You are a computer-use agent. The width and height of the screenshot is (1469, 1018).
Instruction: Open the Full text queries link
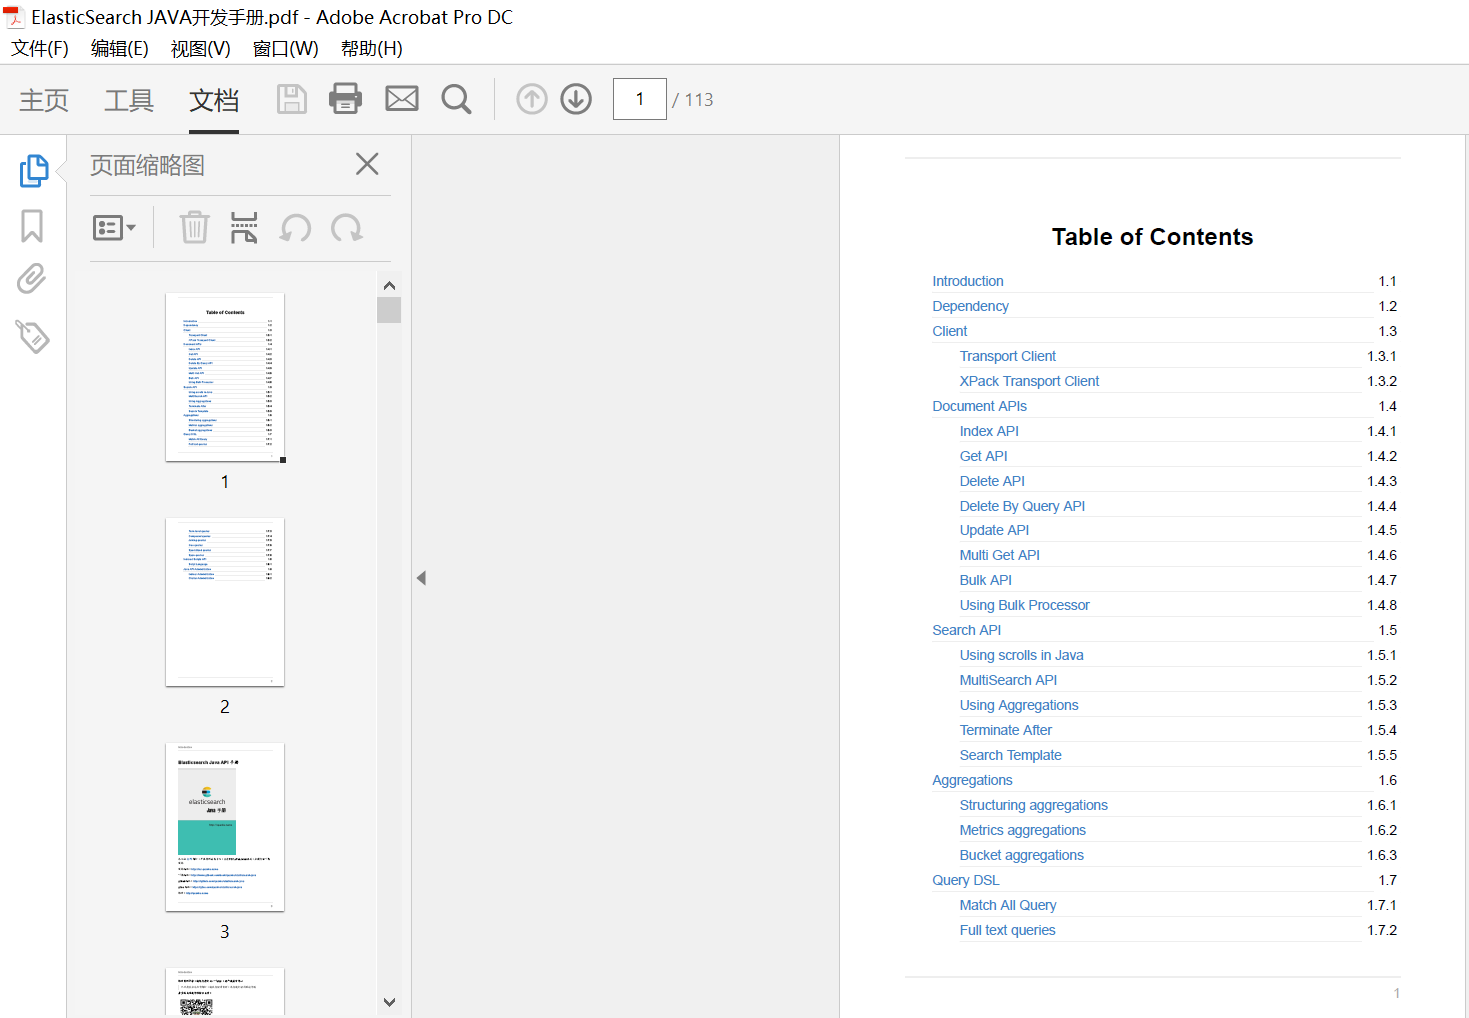click(1007, 930)
